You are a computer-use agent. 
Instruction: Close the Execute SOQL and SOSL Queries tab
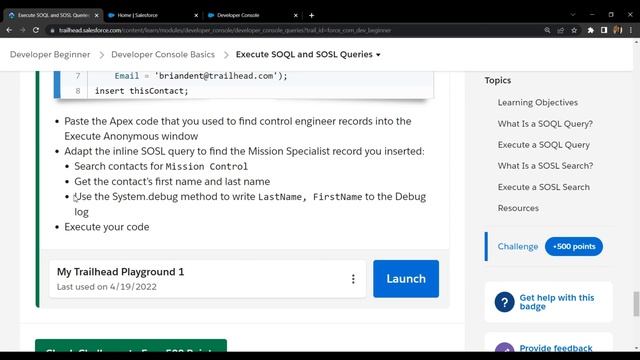coord(96,16)
